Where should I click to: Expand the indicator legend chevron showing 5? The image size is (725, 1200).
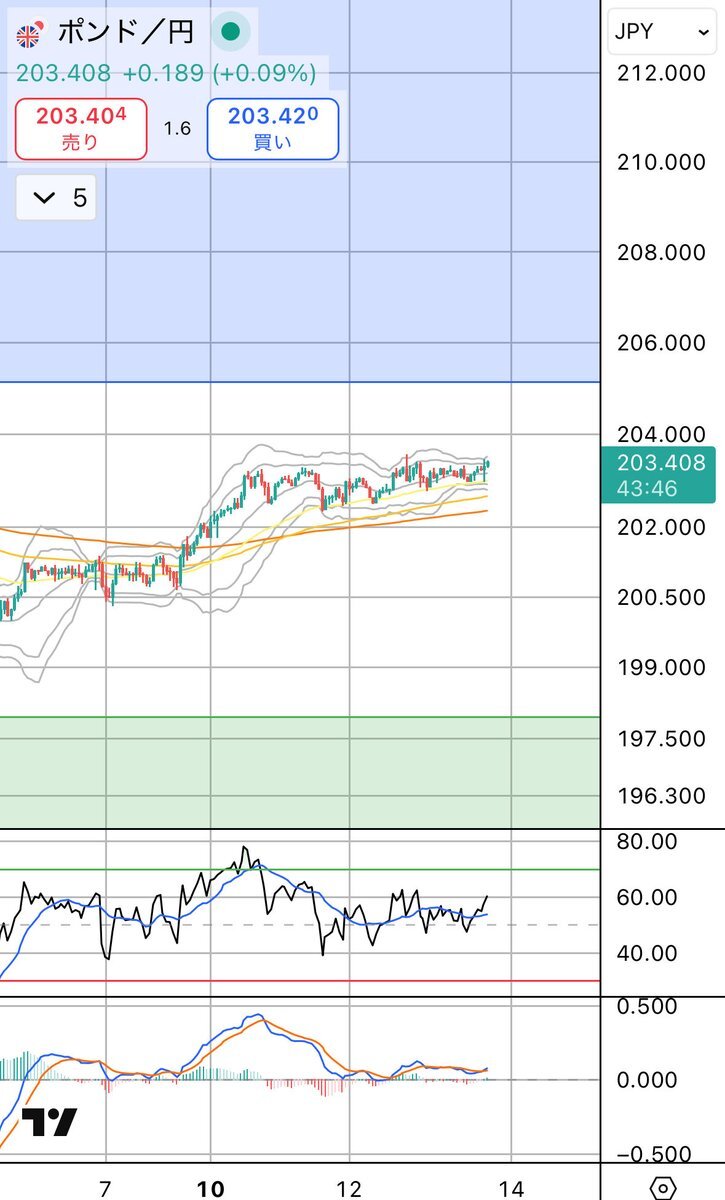(x=57, y=198)
